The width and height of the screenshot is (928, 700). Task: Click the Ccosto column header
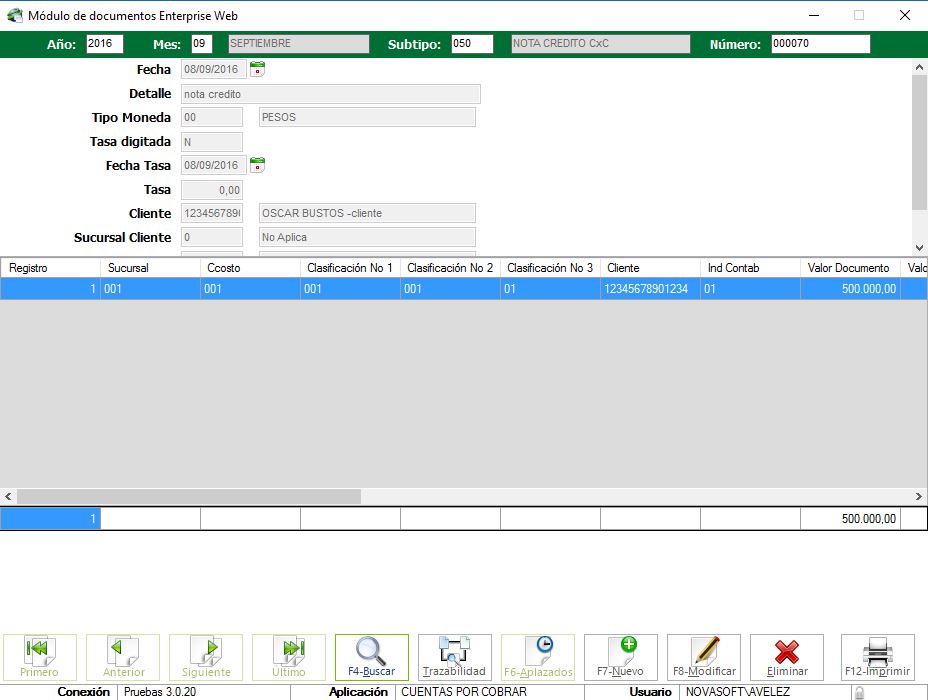point(250,268)
